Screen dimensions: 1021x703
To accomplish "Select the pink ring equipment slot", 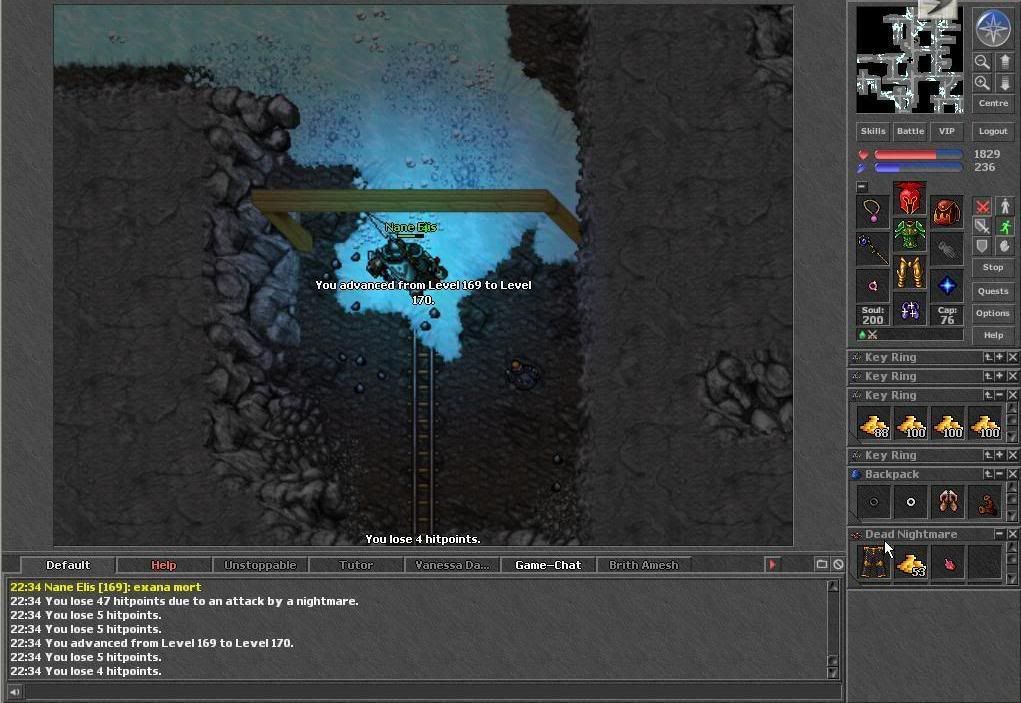I will (873, 285).
